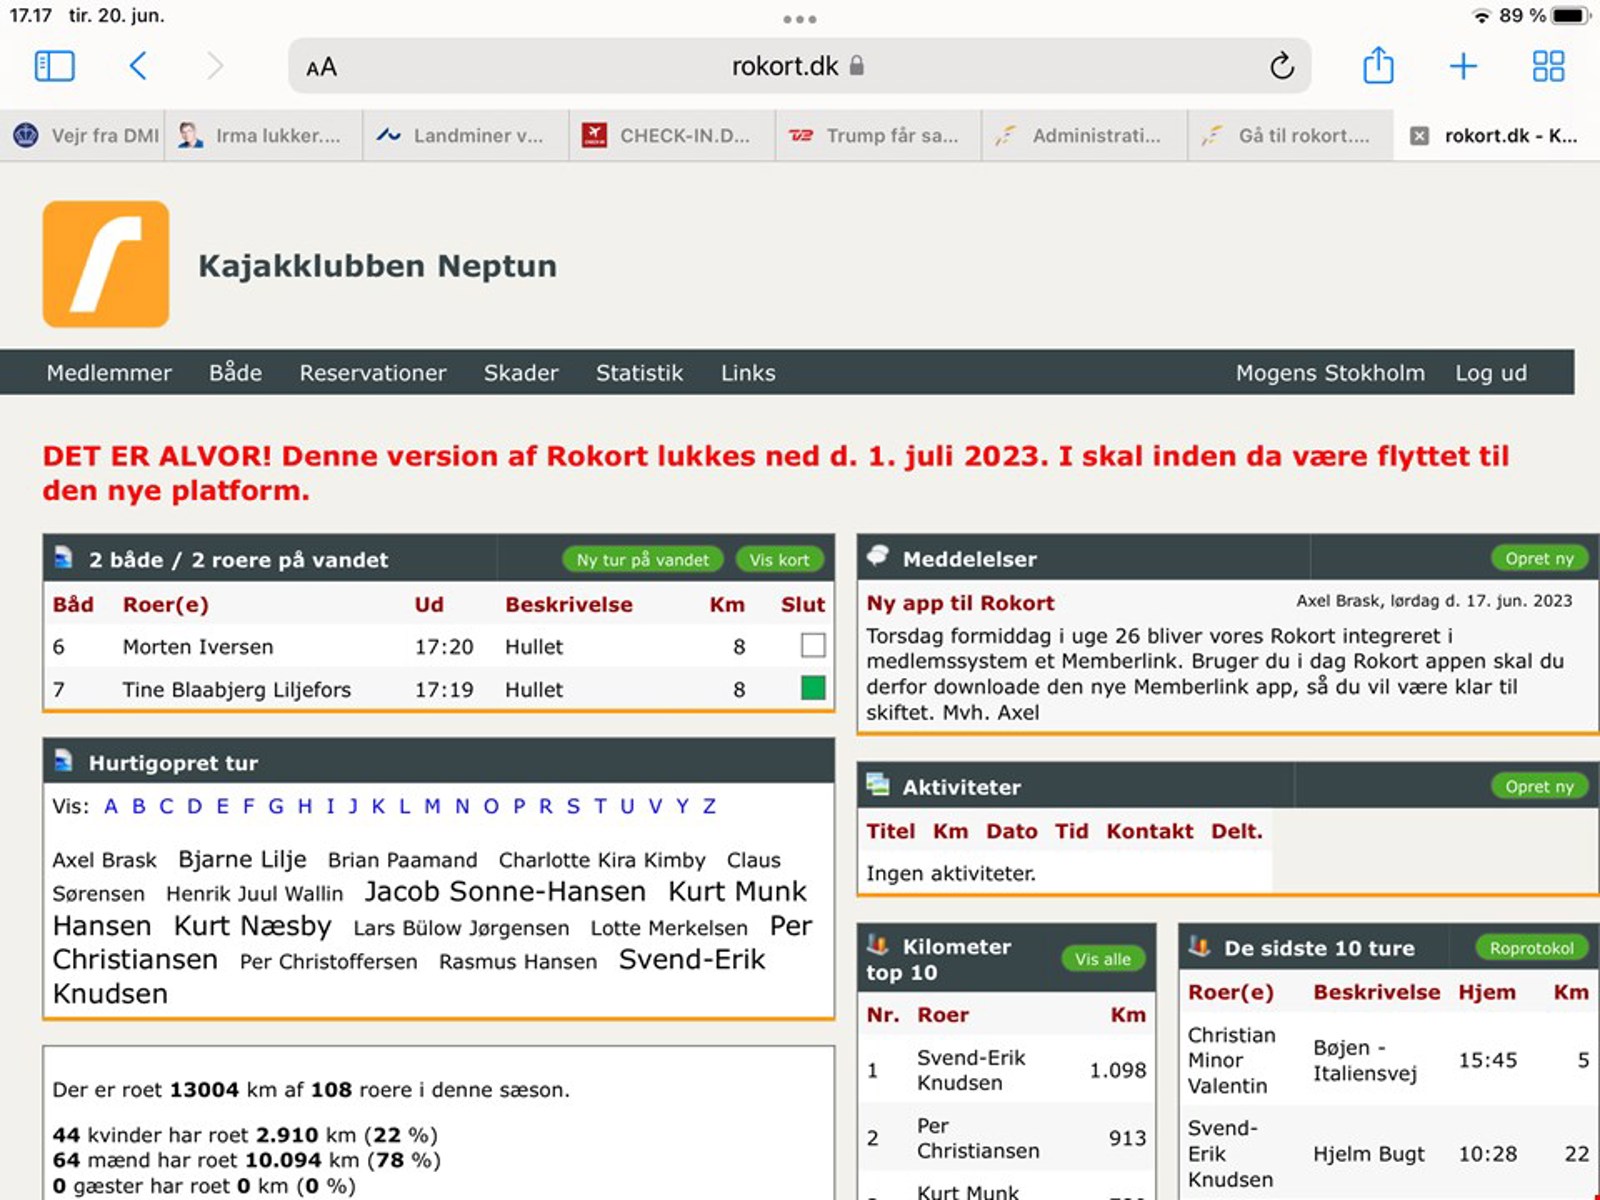Quick-create trip for Axel Brask
The height and width of the screenshot is (1200, 1600).
coord(104,860)
